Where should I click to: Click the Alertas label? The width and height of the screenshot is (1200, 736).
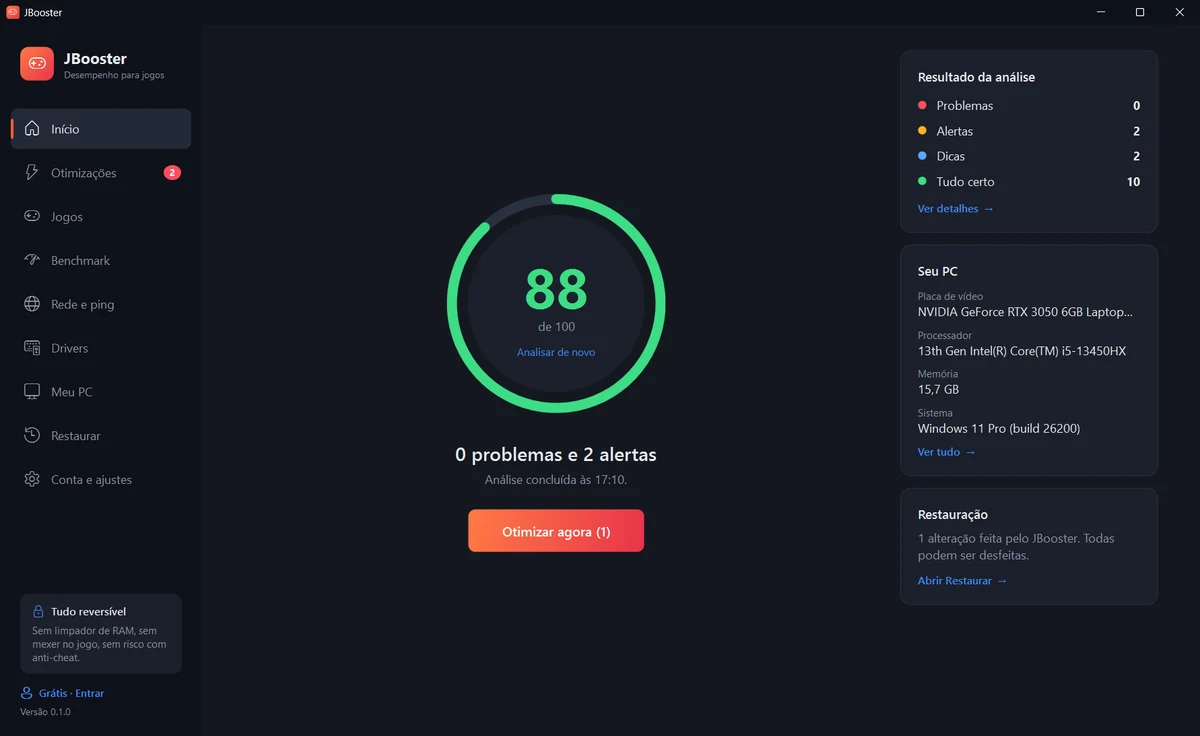click(955, 131)
